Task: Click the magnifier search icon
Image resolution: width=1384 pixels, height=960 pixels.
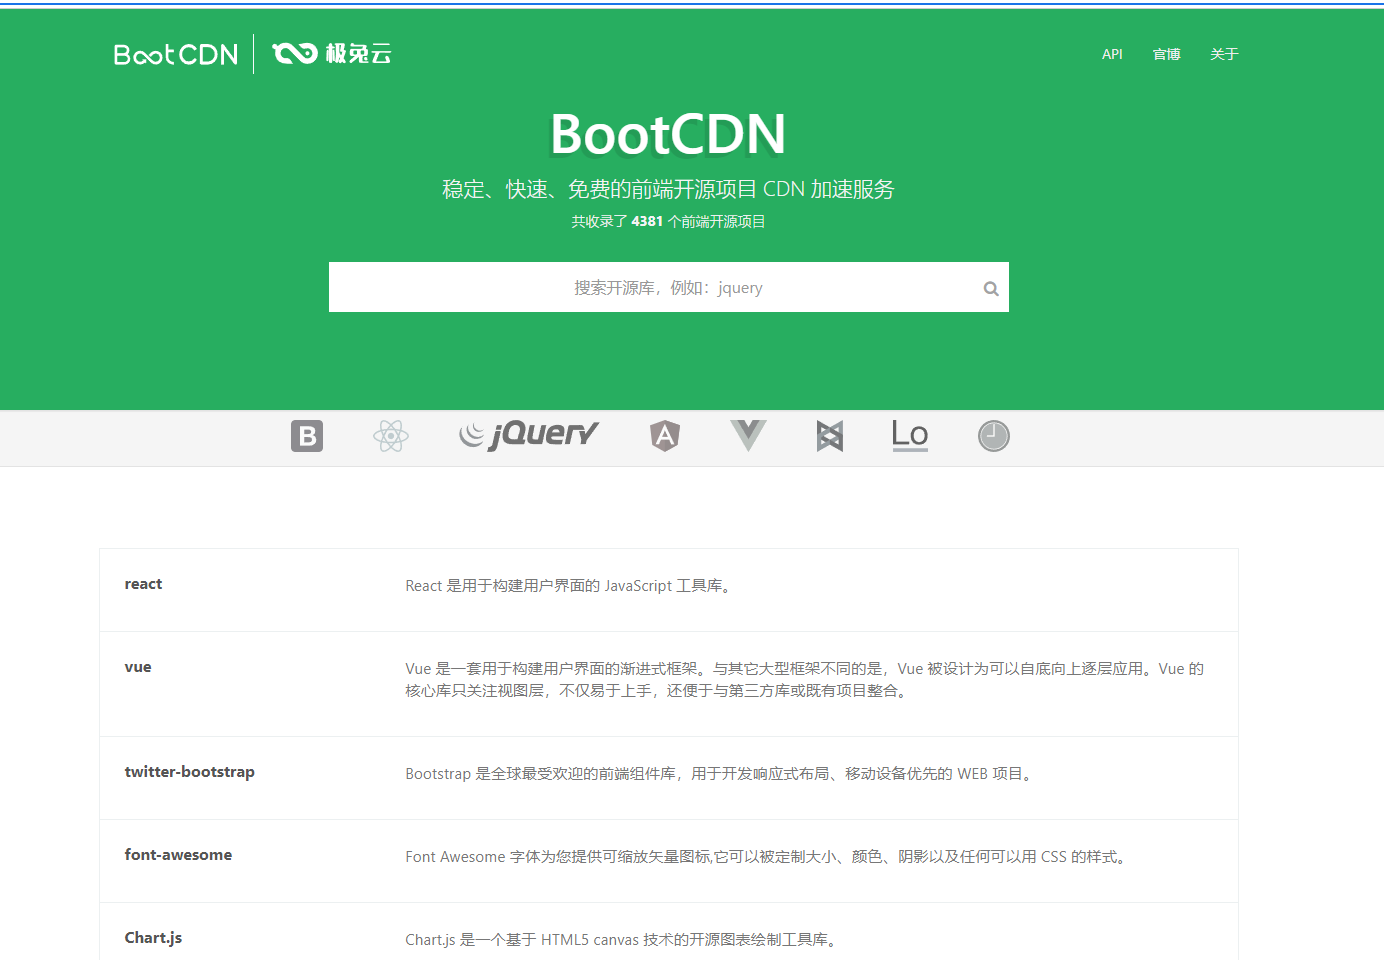Action: click(991, 288)
